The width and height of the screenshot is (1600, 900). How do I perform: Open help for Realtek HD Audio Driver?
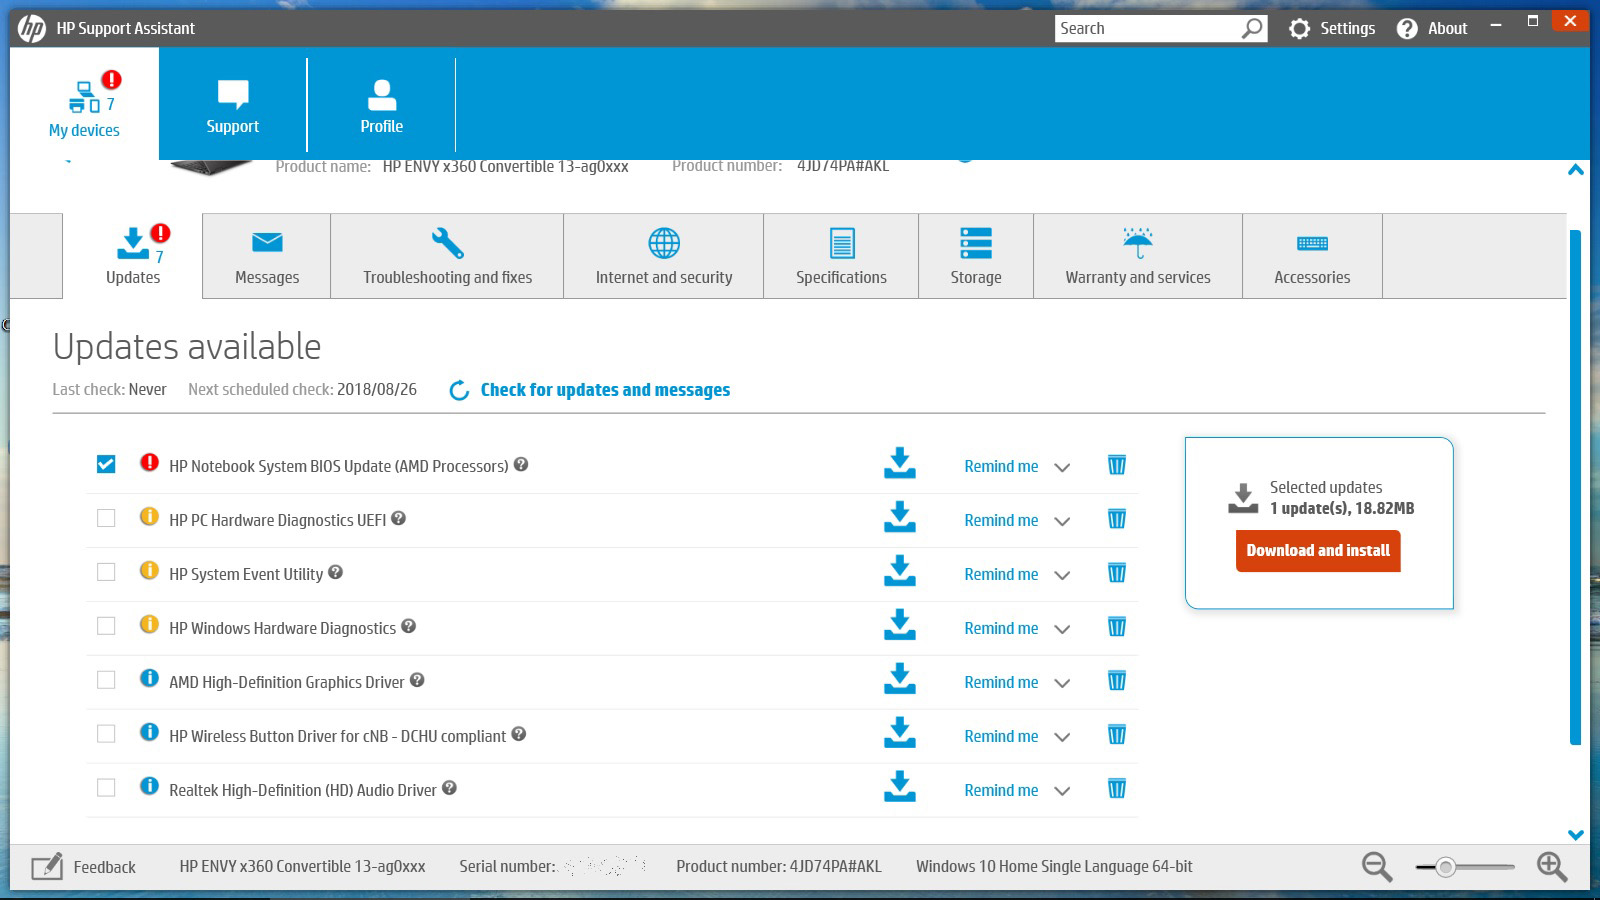tap(449, 788)
